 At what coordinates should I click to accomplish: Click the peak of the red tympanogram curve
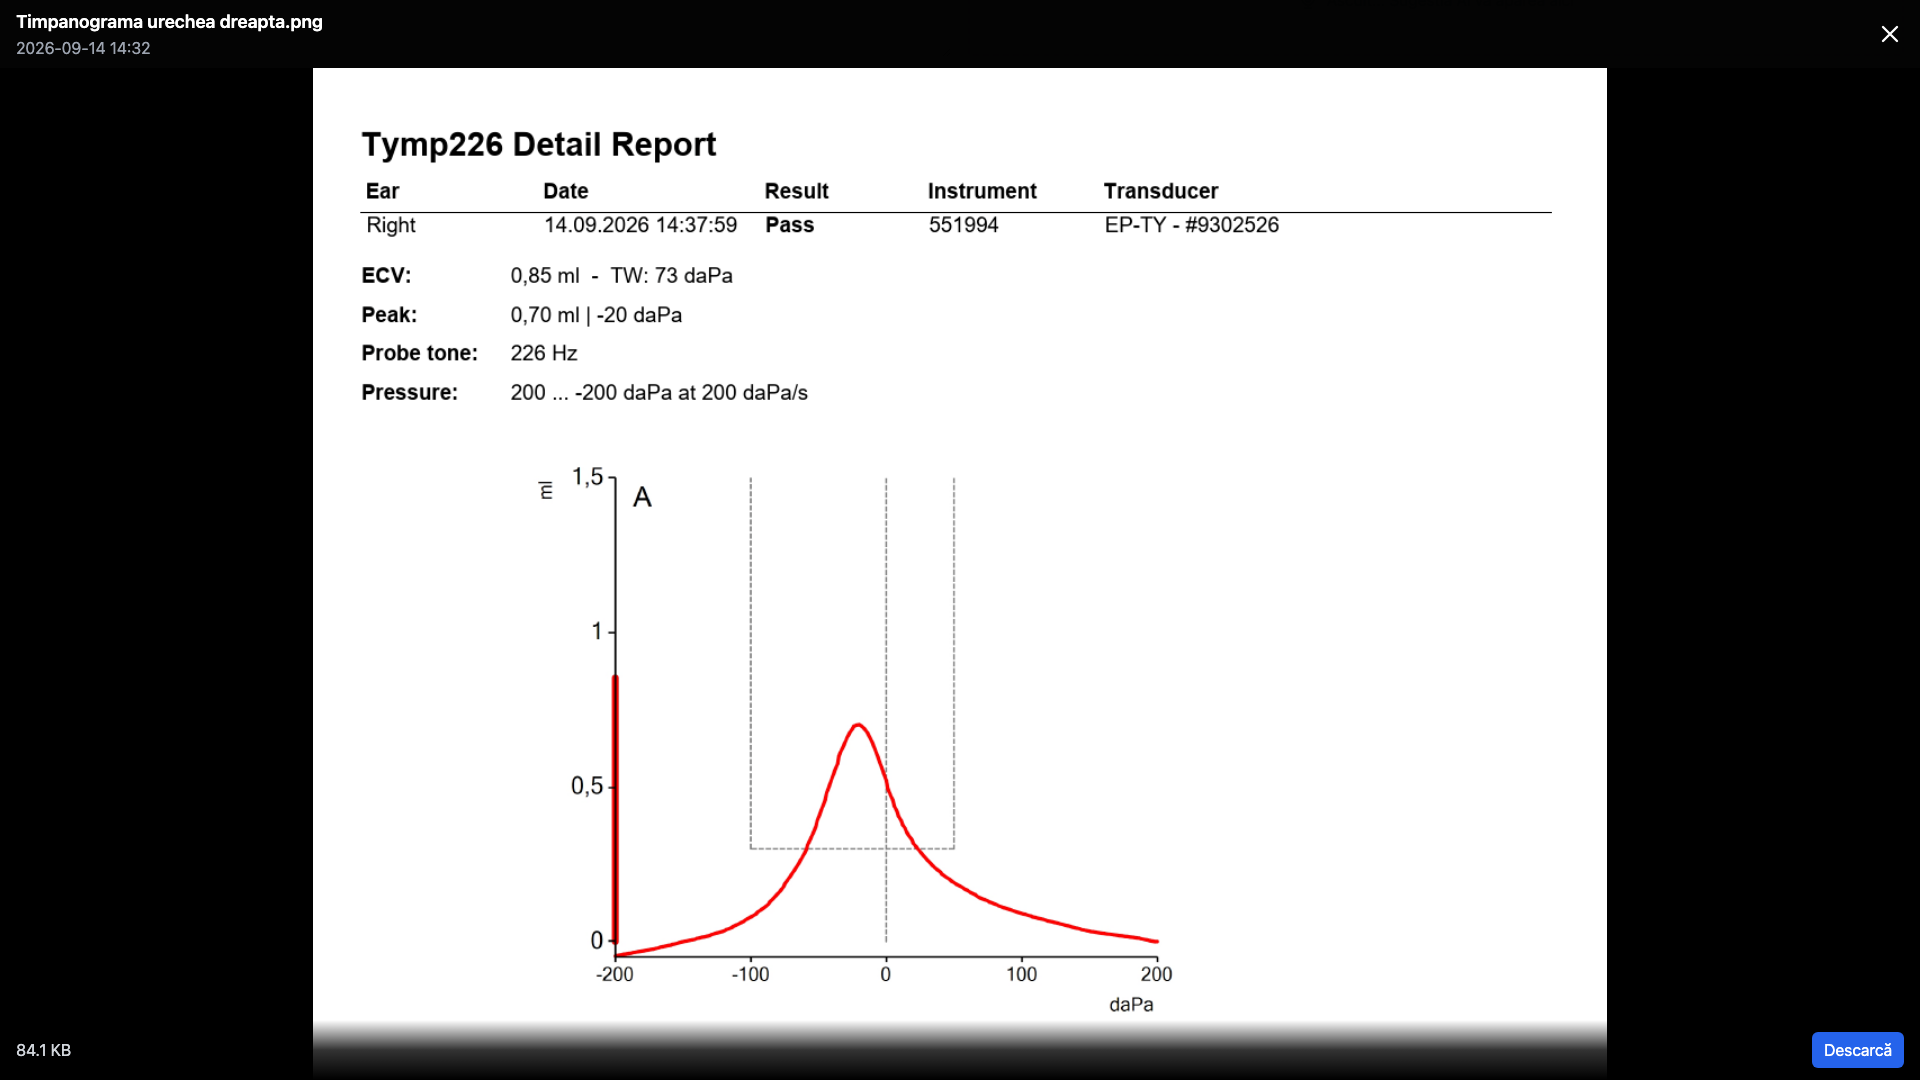point(858,725)
